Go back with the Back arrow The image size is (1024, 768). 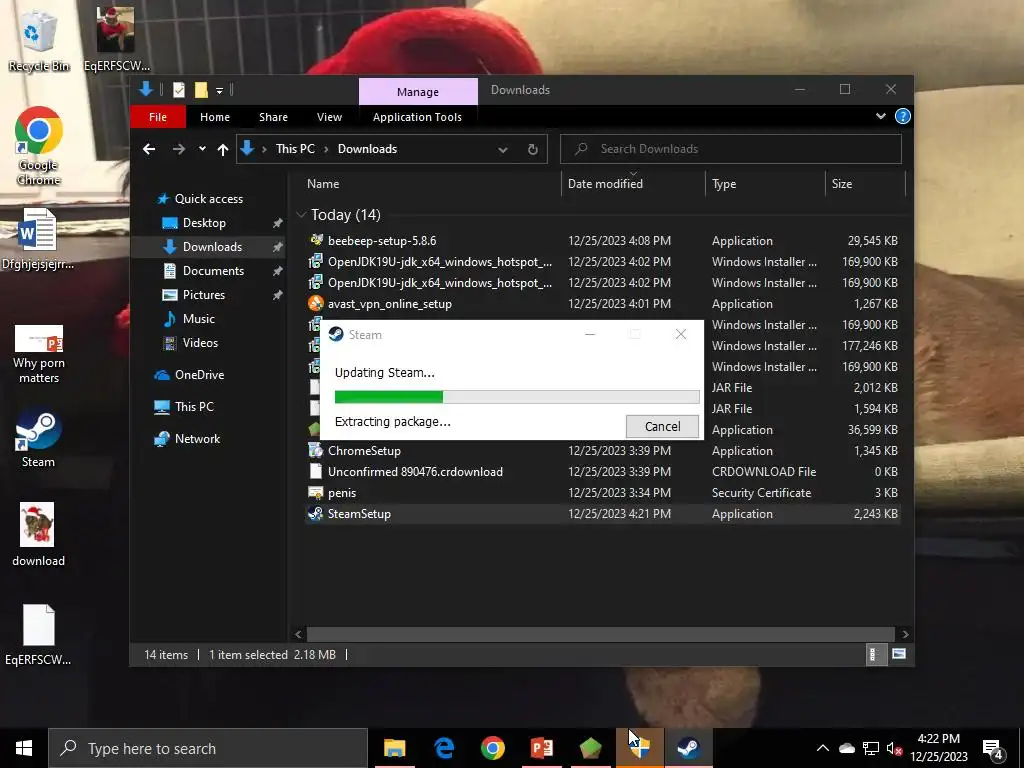(x=149, y=149)
